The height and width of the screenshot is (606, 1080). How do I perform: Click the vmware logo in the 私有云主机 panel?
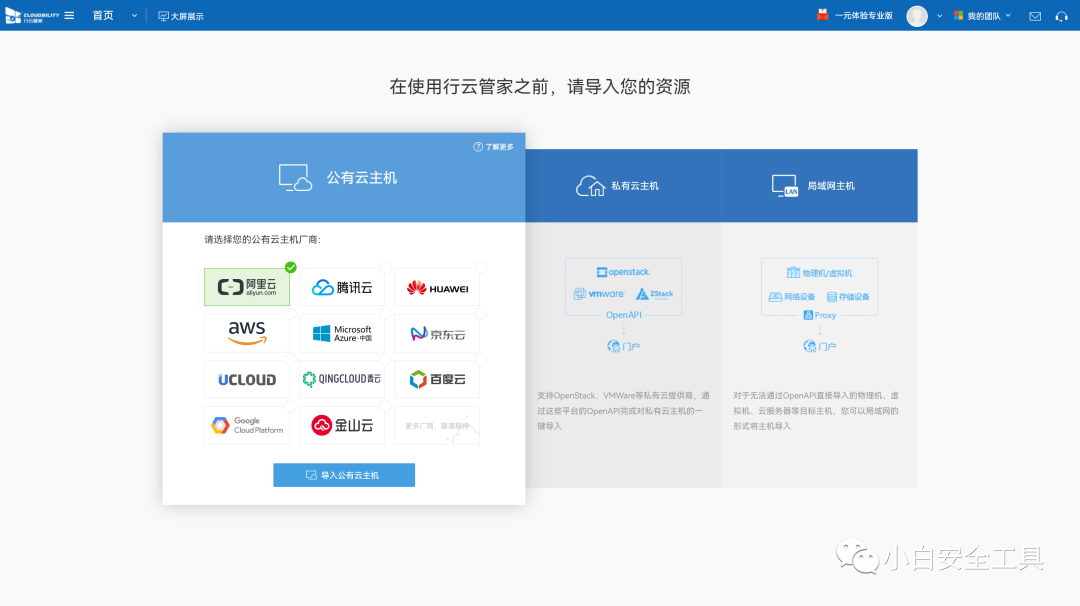(599, 294)
